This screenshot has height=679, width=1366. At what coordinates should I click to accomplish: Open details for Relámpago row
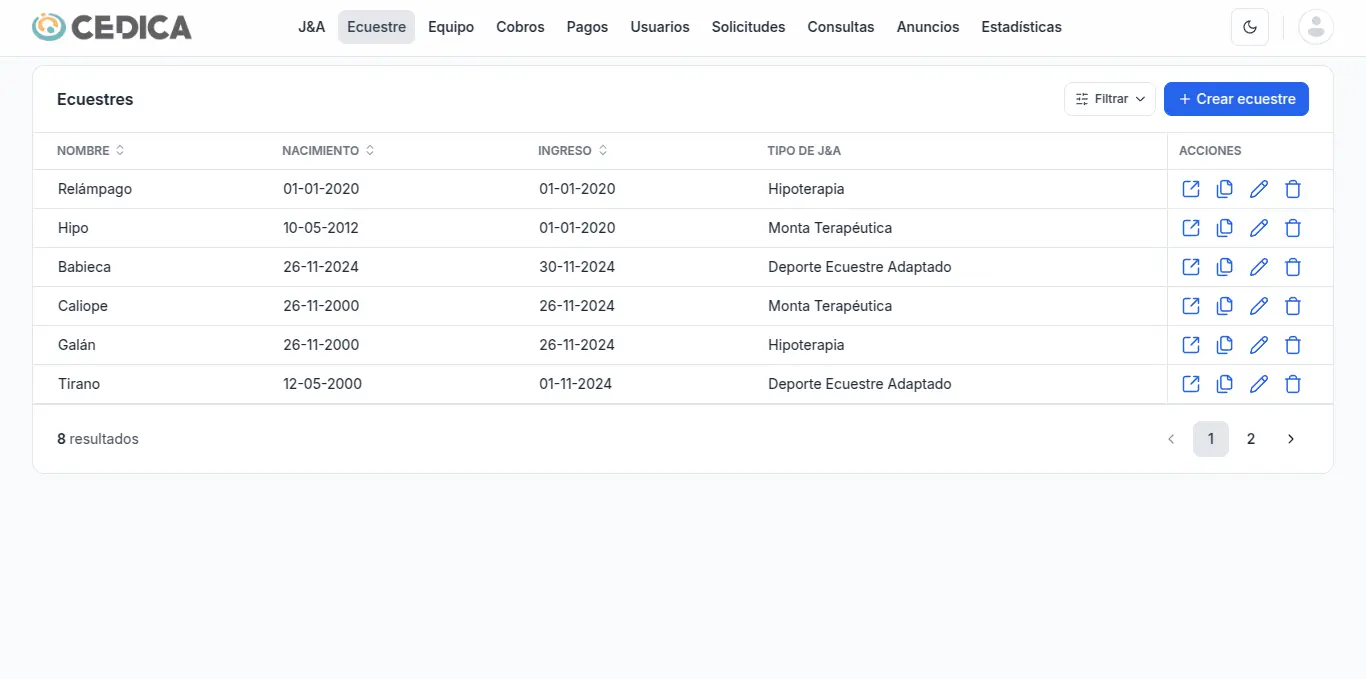click(1191, 189)
